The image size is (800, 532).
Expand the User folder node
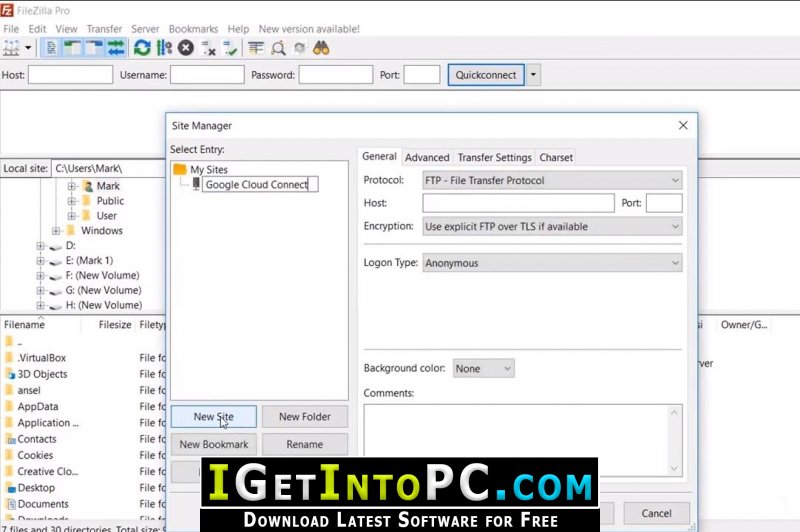pyautogui.click(x=72, y=216)
